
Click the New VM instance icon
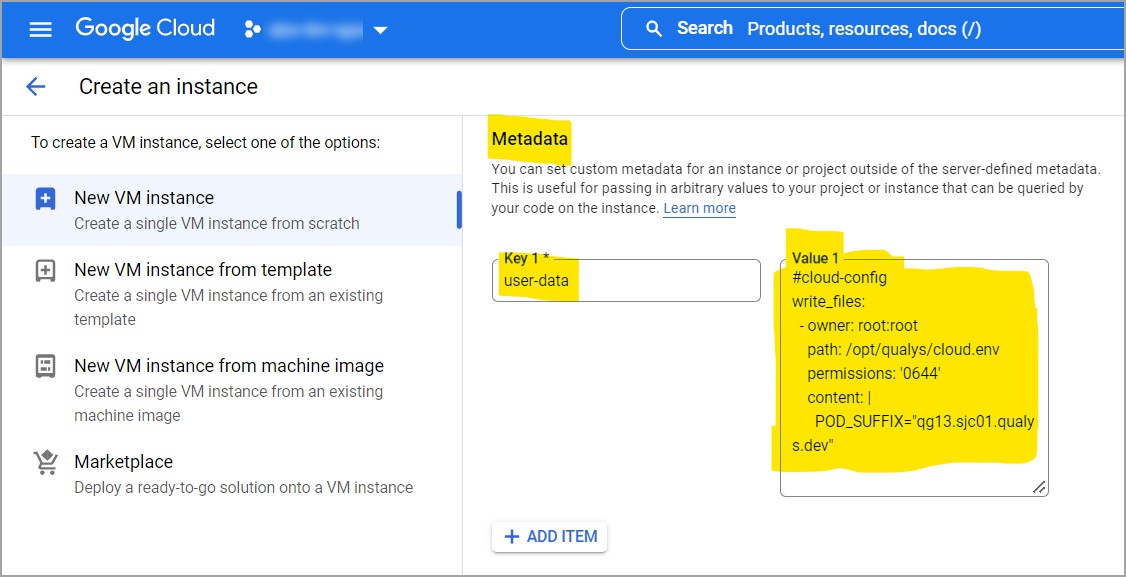[45, 198]
